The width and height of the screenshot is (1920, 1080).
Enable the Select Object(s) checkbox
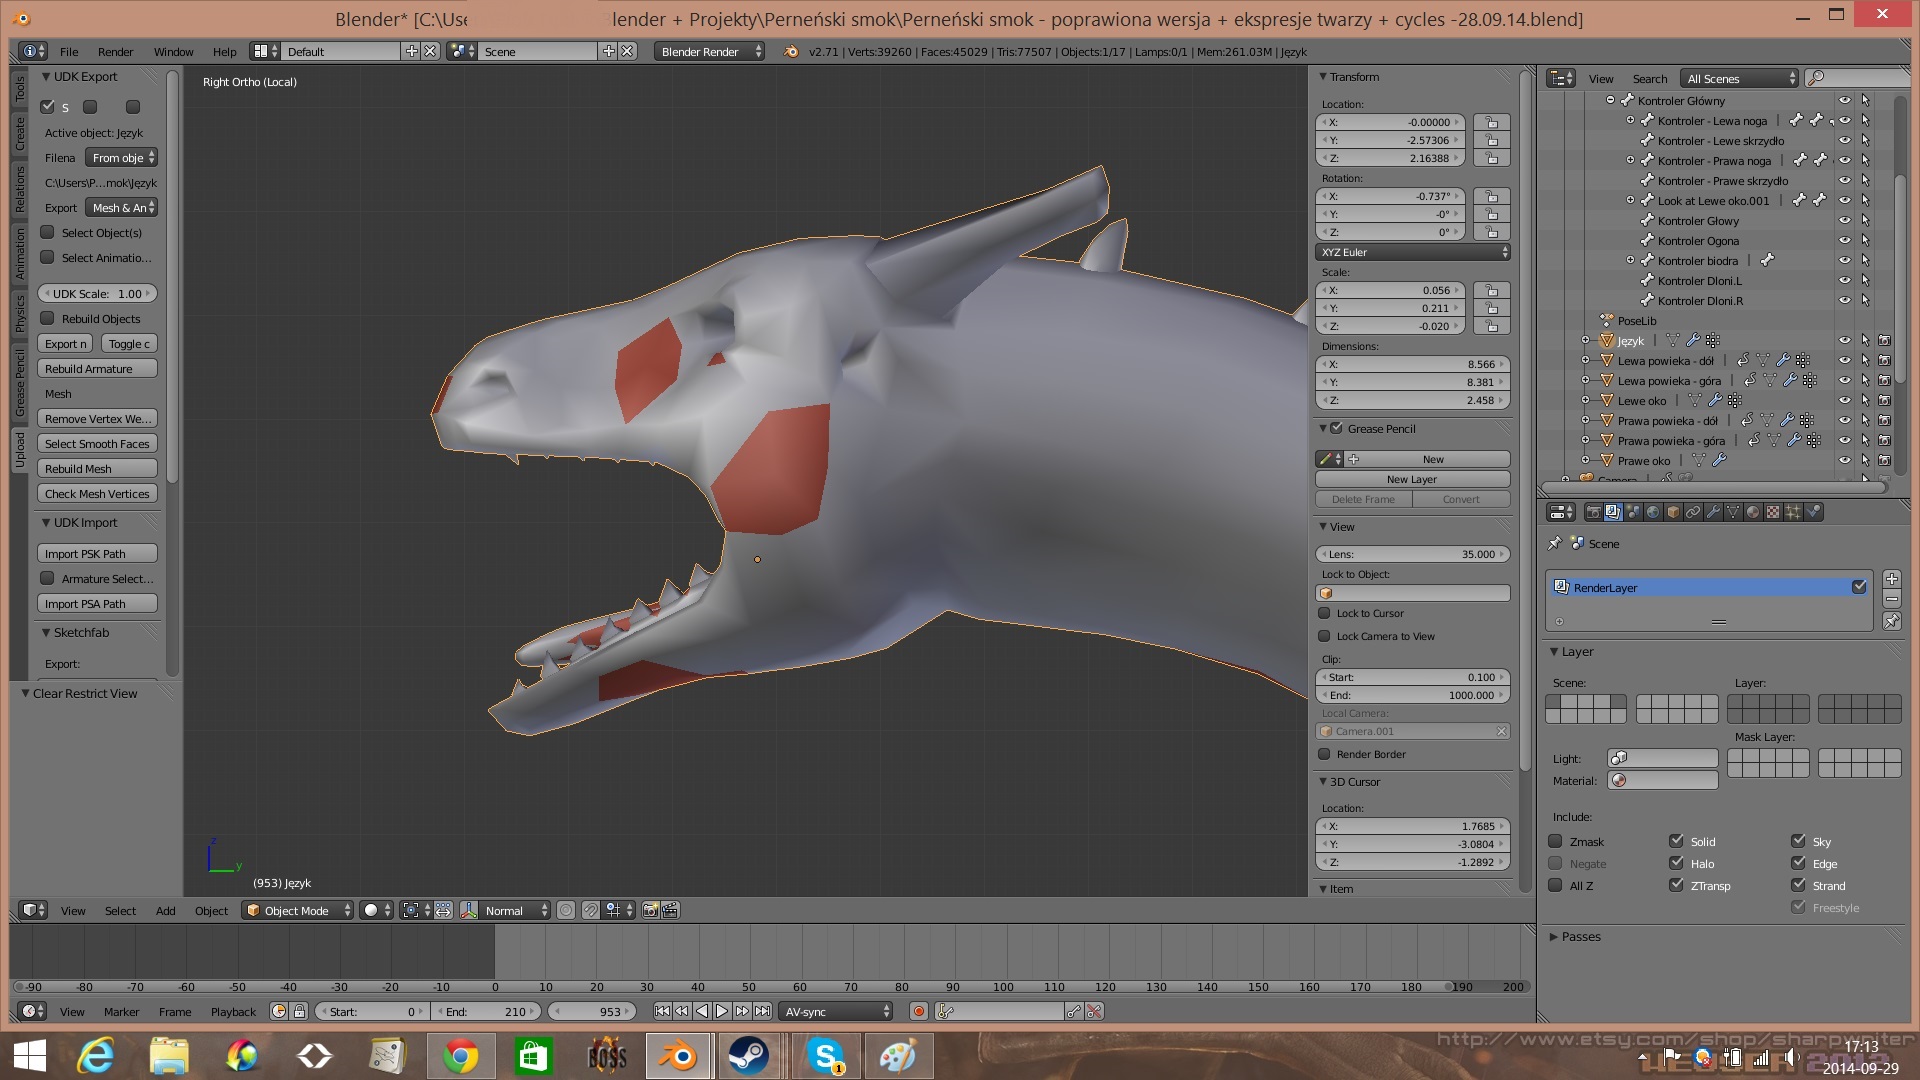pos(47,232)
